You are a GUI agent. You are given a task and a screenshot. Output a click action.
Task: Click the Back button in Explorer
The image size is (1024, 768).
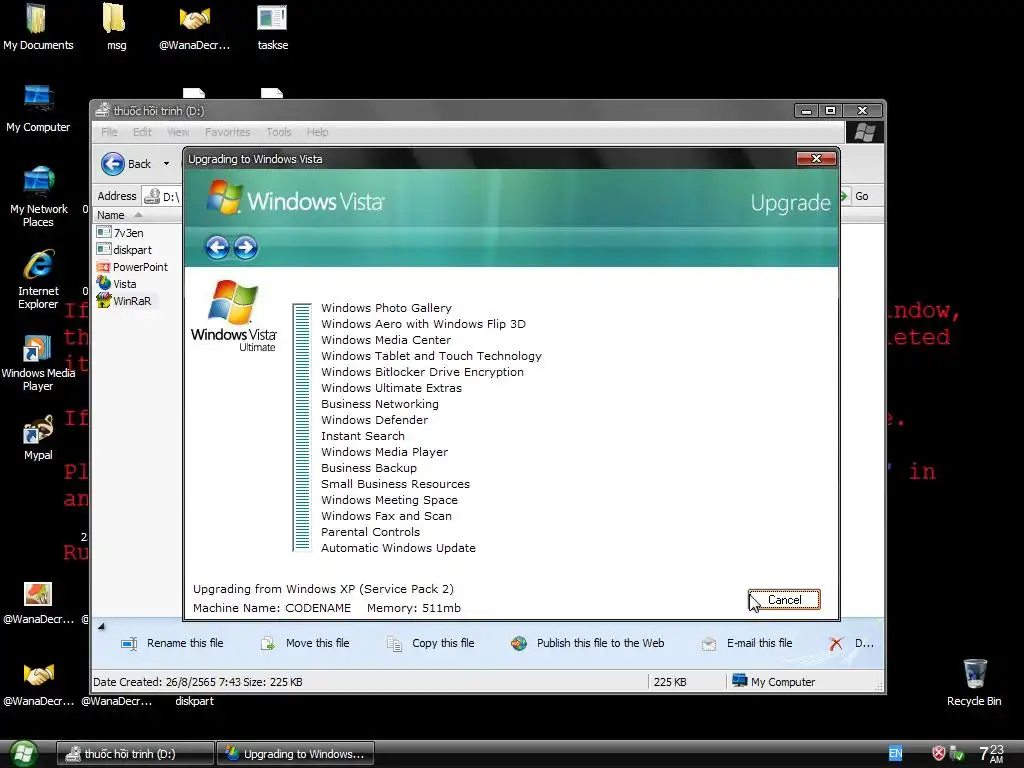[x=127, y=163]
